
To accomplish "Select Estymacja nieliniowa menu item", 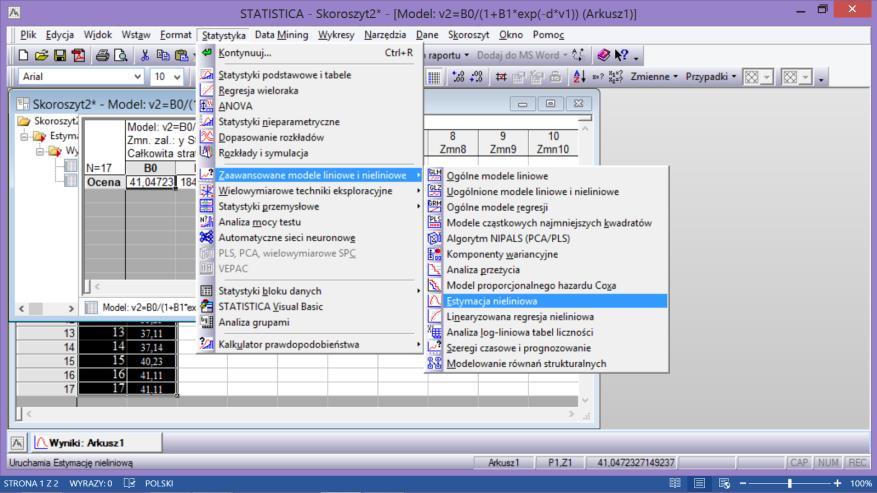I will tap(546, 301).
